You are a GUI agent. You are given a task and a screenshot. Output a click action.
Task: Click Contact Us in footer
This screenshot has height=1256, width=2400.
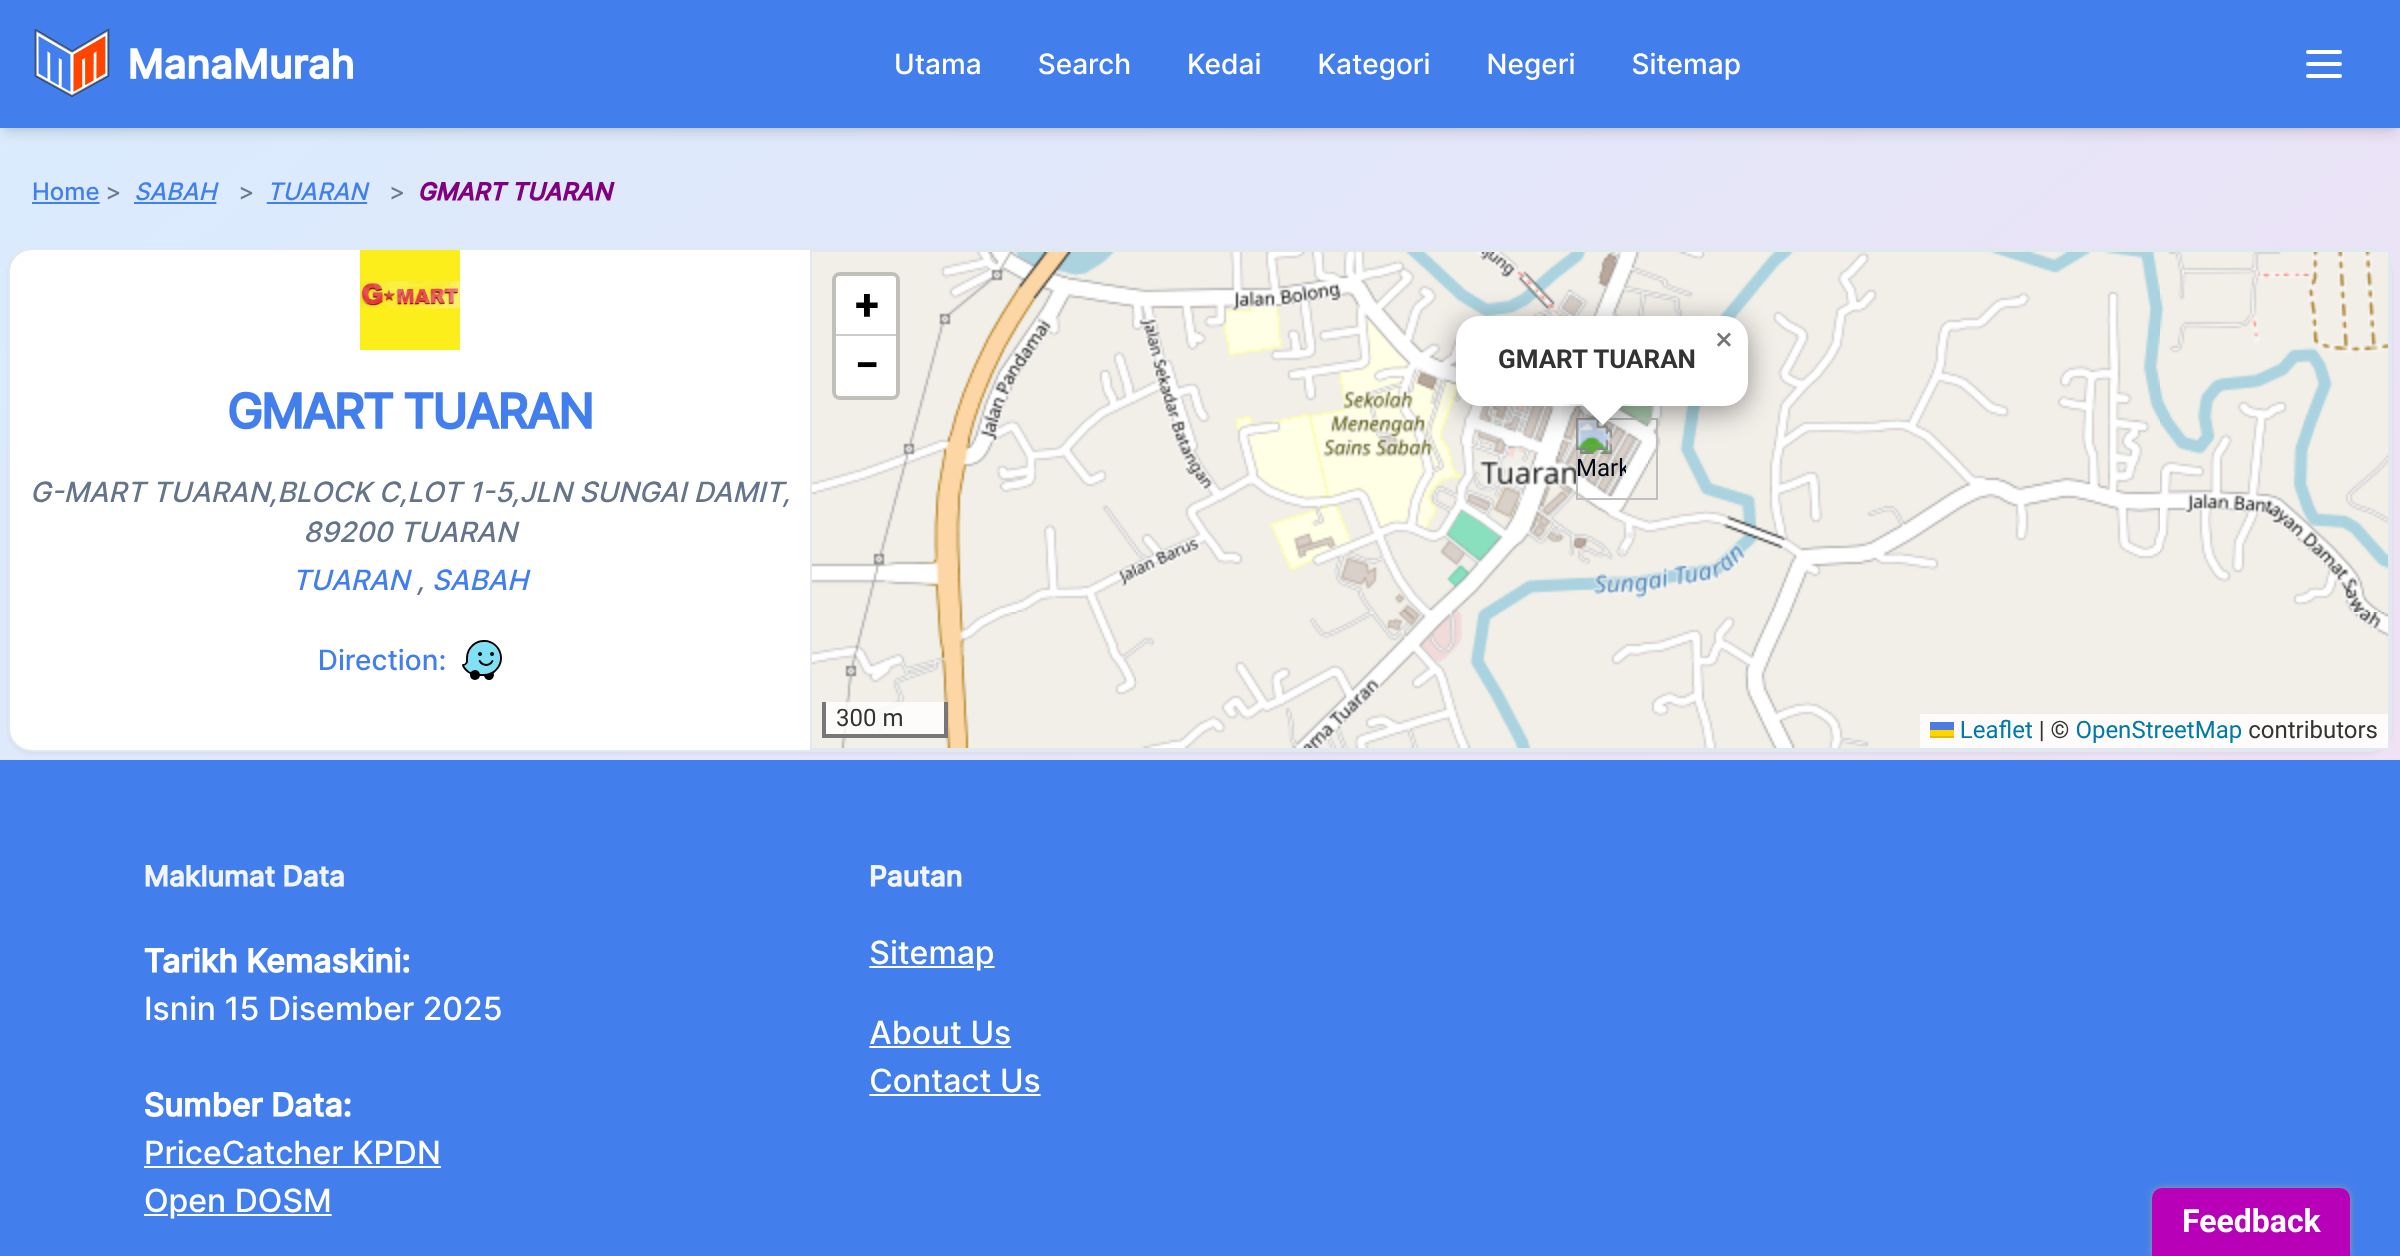pyautogui.click(x=954, y=1080)
